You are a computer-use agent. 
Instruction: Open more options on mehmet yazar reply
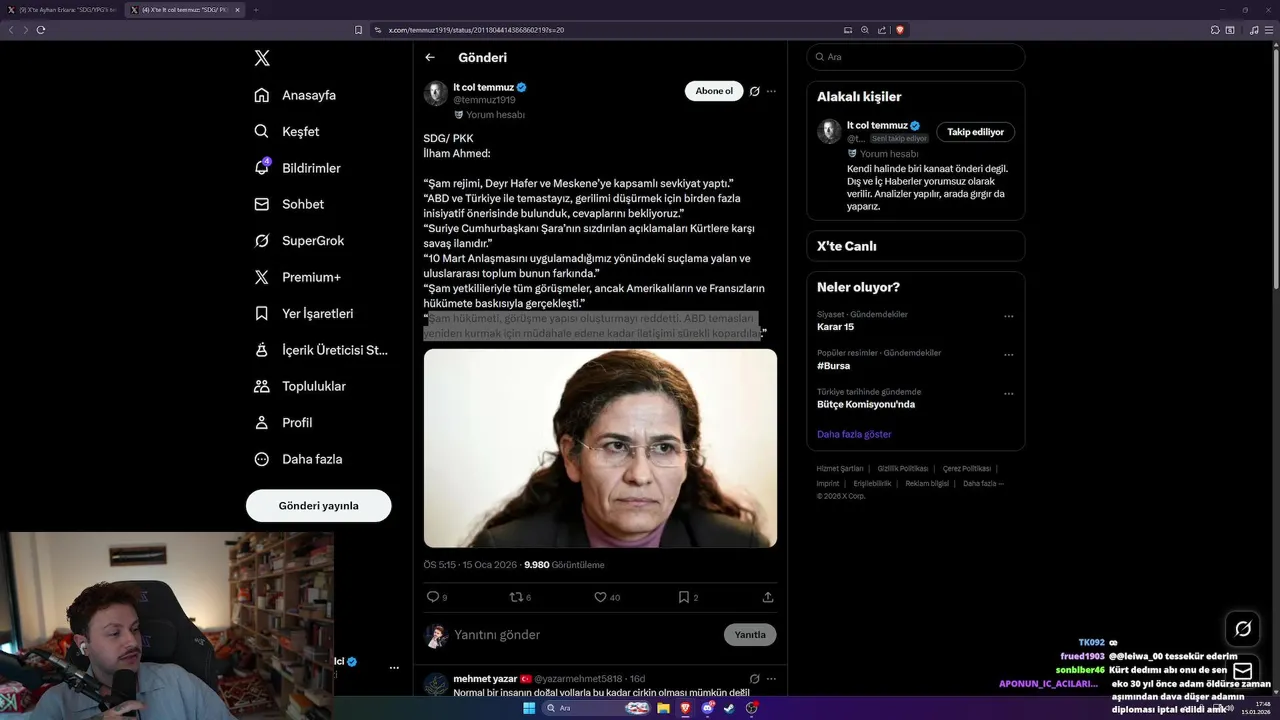coord(771,679)
